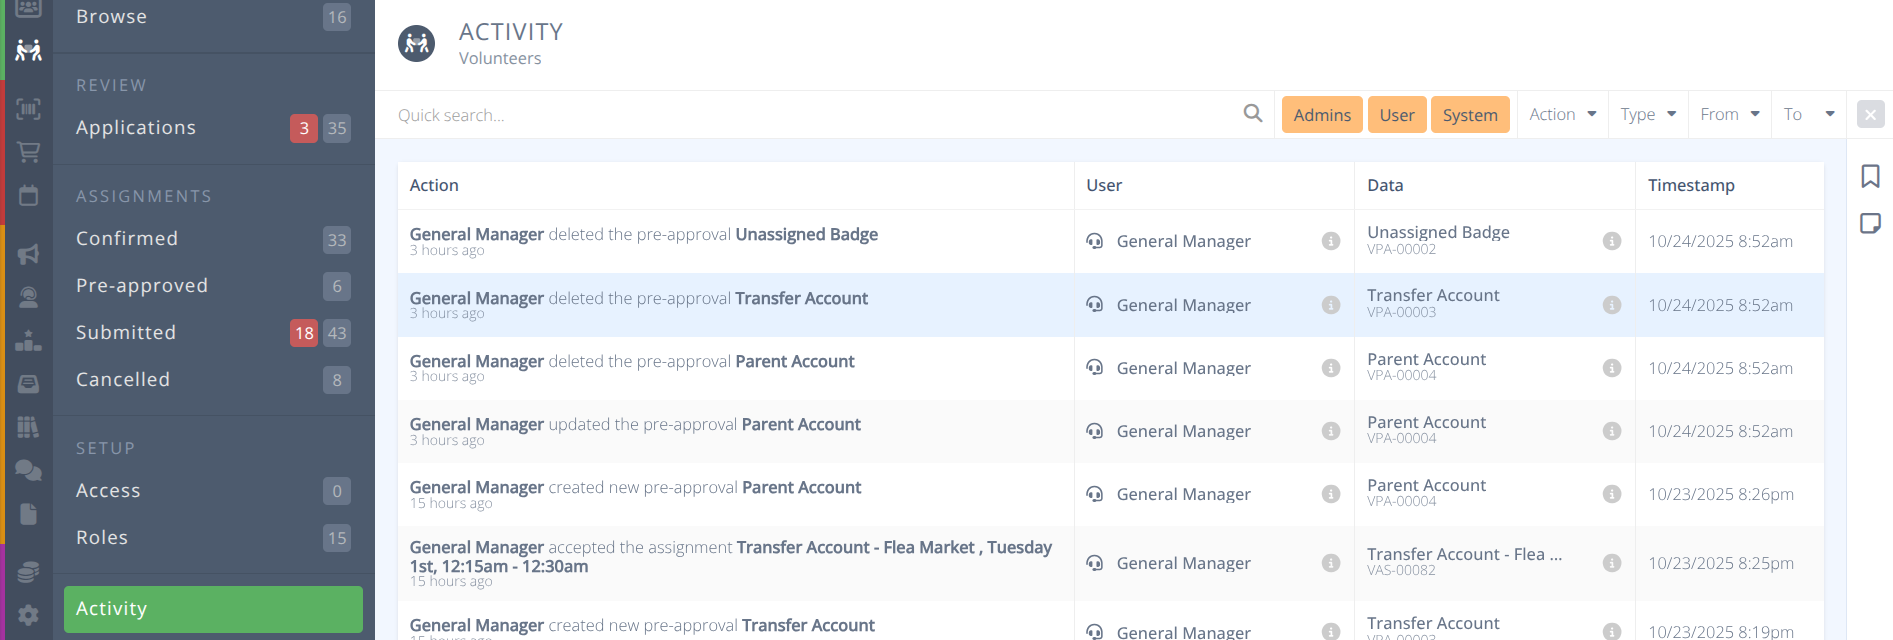Click the calendar icon in the left rail

(28, 196)
